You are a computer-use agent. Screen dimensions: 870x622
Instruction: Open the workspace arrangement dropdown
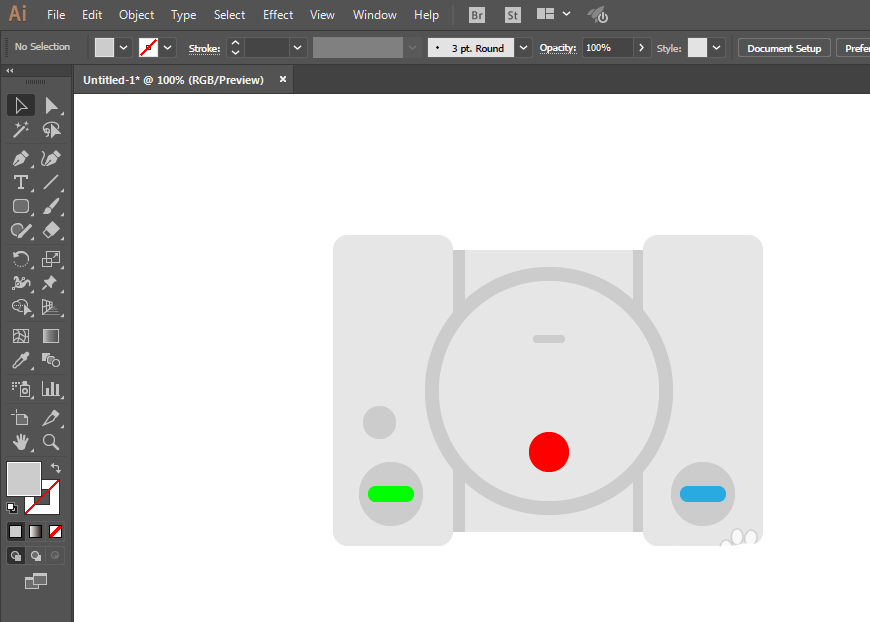(x=566, y=14)
